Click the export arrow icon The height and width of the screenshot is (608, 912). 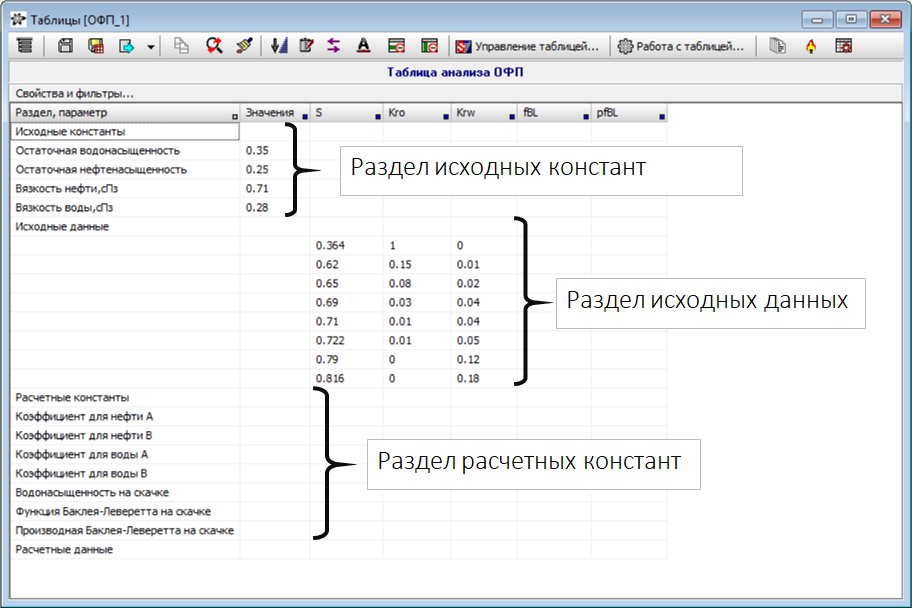tap(126, 46)
